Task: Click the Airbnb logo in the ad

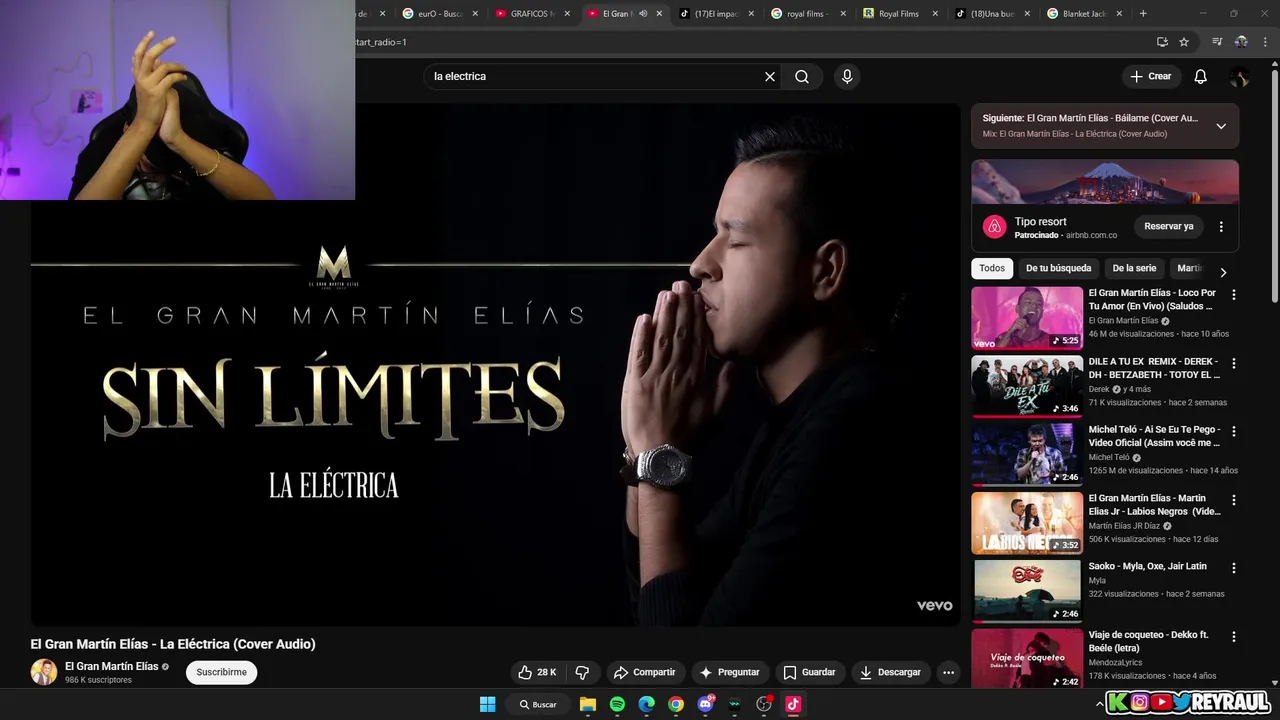Action: (x=994, y=227)
